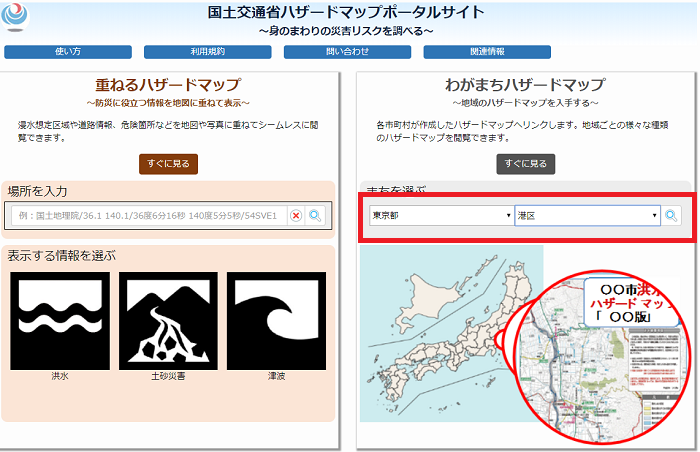
Task: Click the 洪水 caption text
Action: (x=60, y=376)
